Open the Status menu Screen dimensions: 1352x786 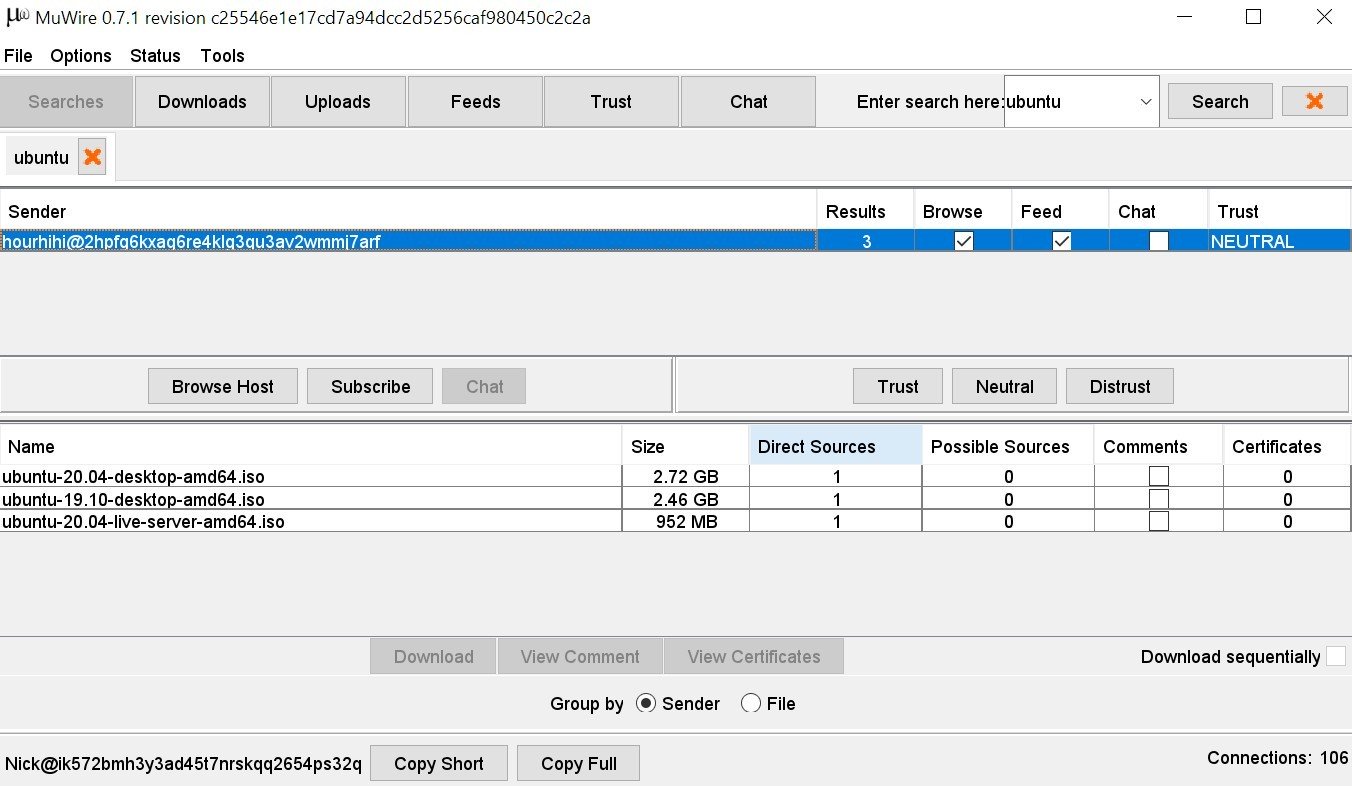click(x=155, y=56)
